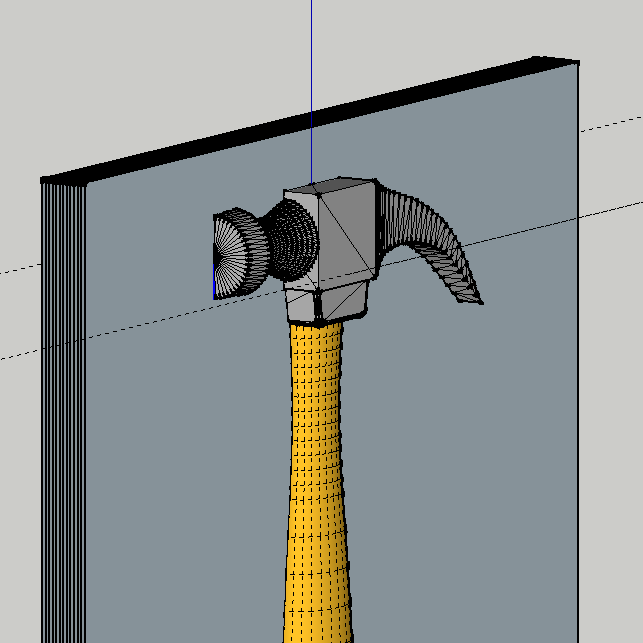643x643 pixels.
Task: Select the vertical axis line above the hammer
Action: (x=312, y=80)
